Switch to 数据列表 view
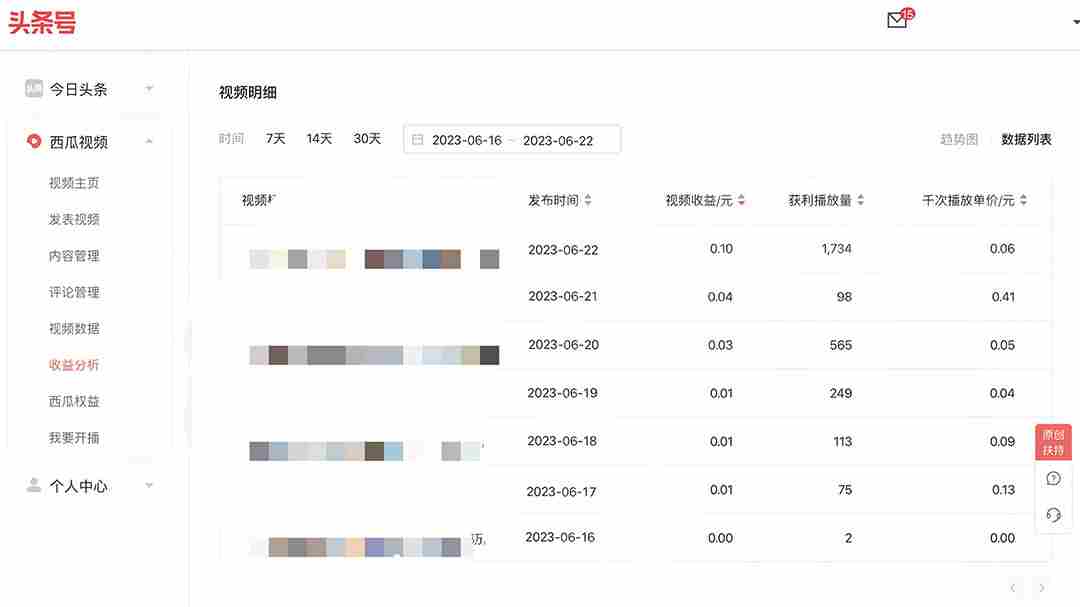The width and height of the screenshot is (1080, 607). 1026,139
